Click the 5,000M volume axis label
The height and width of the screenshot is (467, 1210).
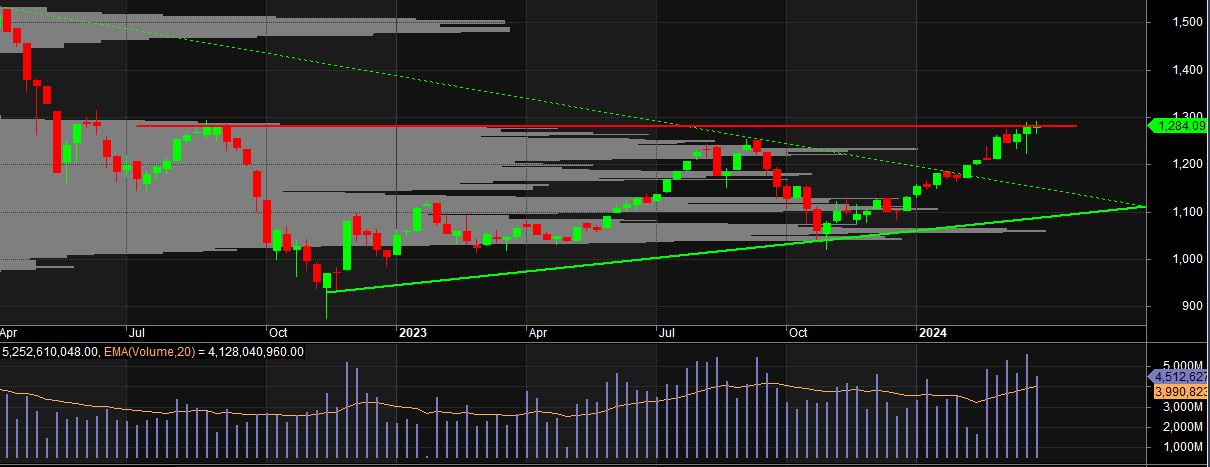[x=1181, y=365]
